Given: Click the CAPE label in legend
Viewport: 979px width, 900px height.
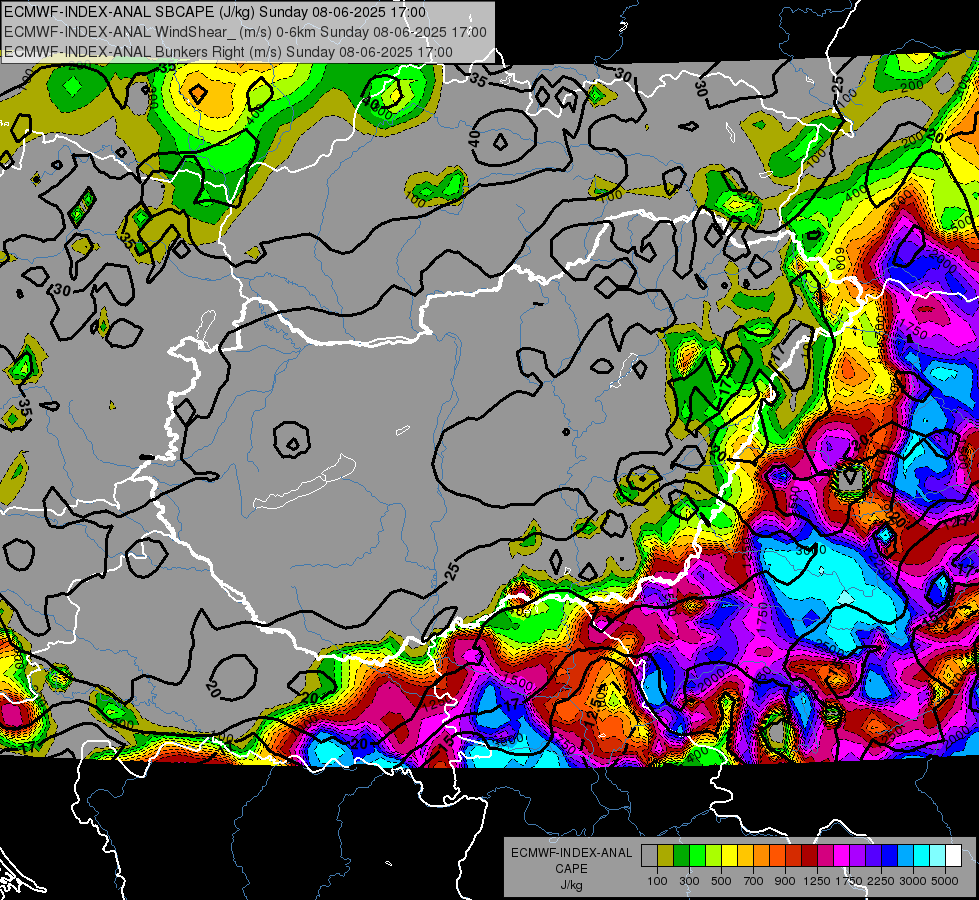Looking at the screenshot, I should (x=571, y=869).
